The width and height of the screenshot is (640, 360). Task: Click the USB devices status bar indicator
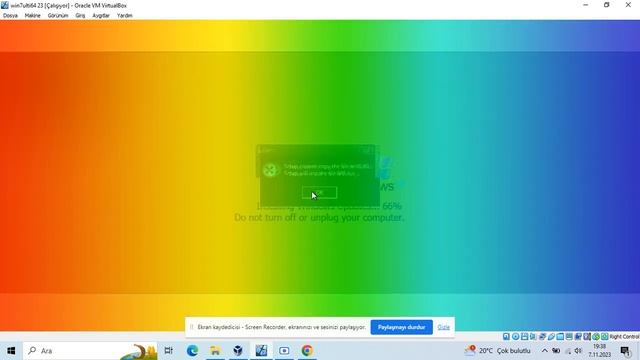pos(551,337)
